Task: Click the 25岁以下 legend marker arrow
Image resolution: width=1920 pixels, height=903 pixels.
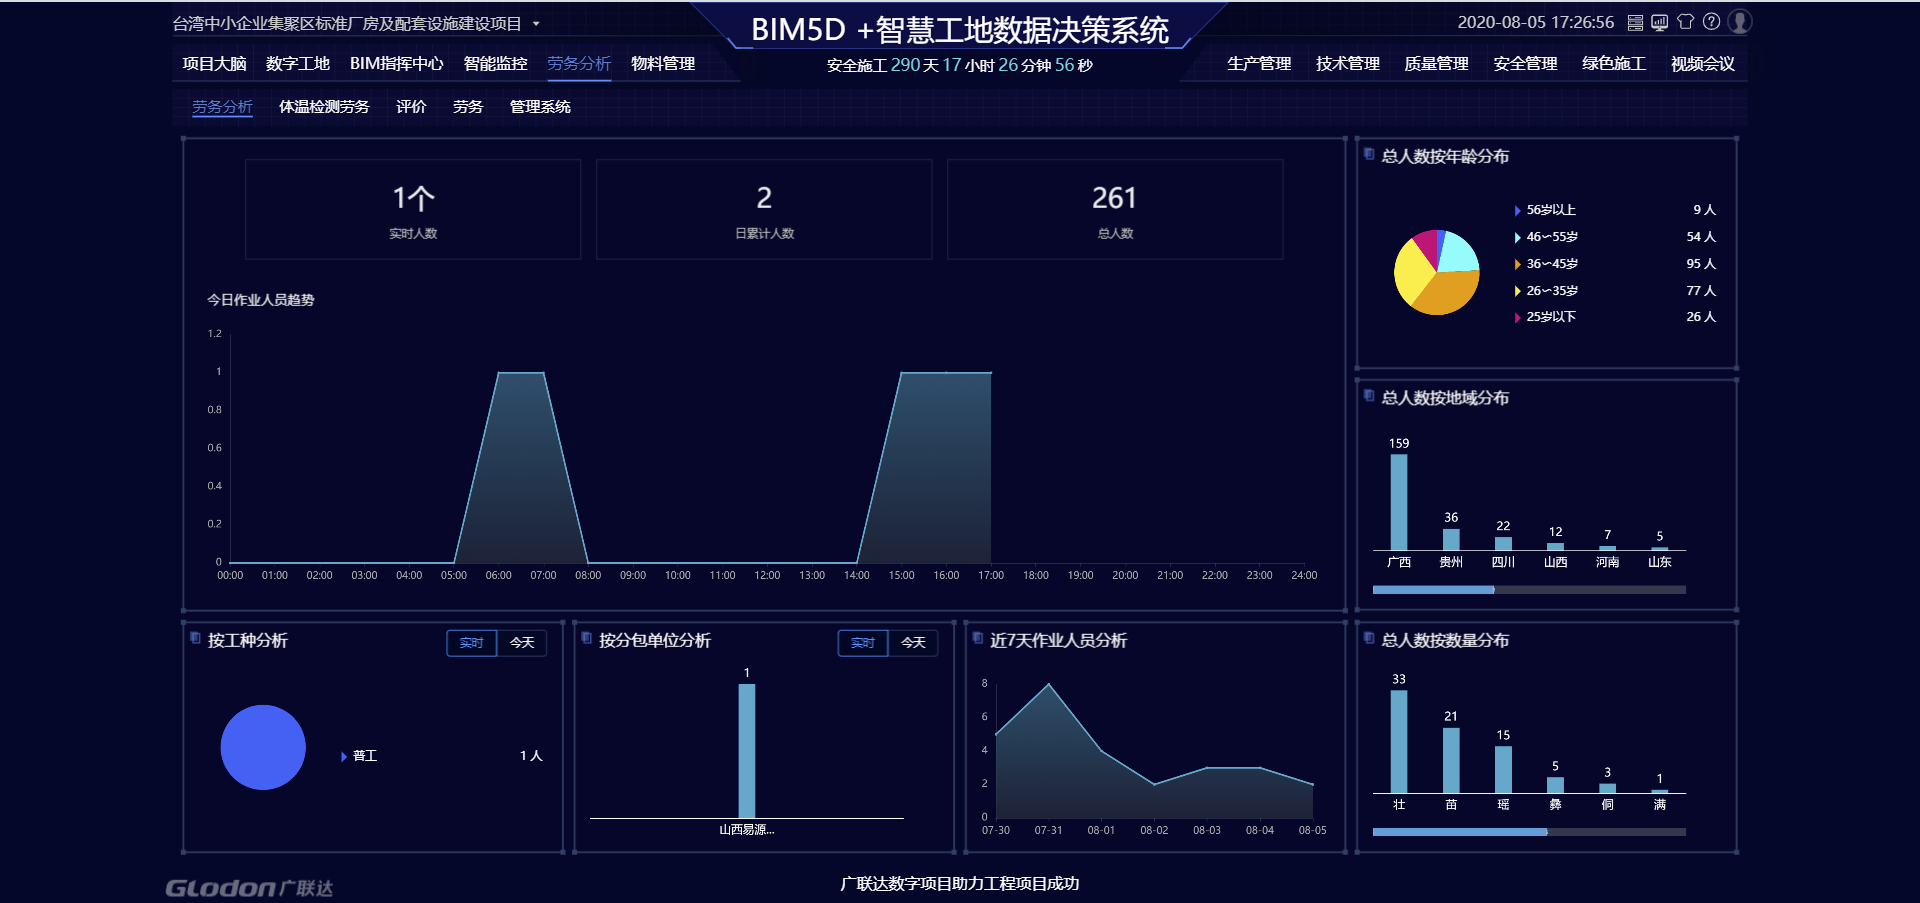Action: (1518, 318)
